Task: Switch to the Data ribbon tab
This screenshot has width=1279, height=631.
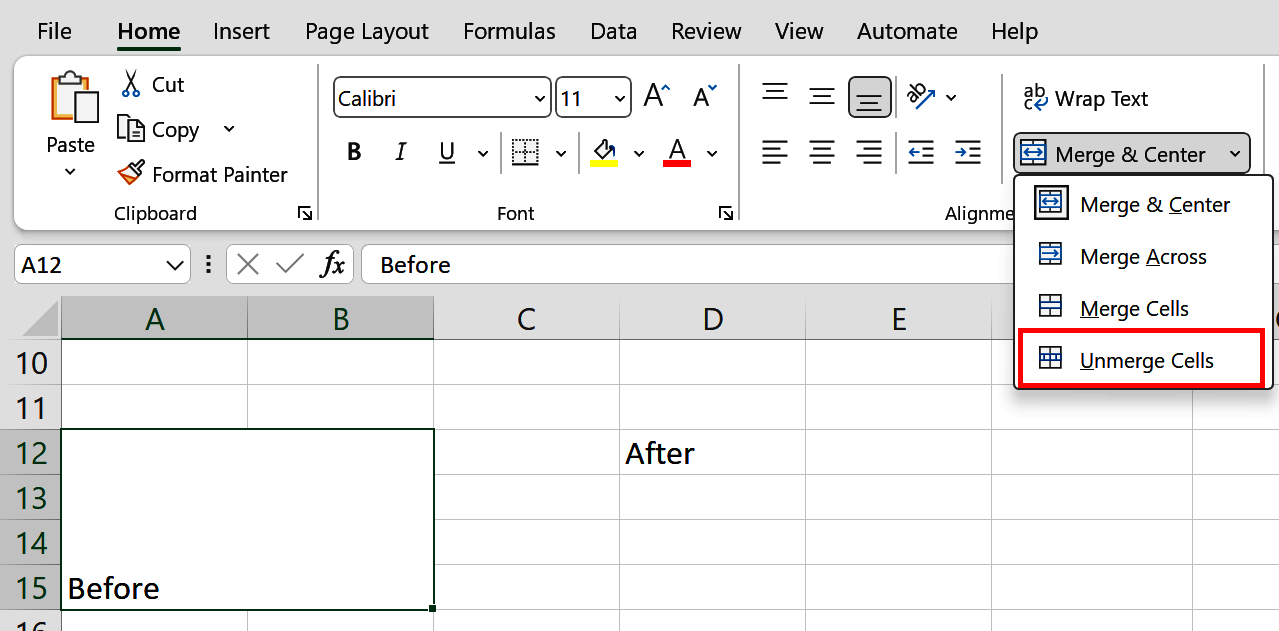Action: [x=613, y=31]
